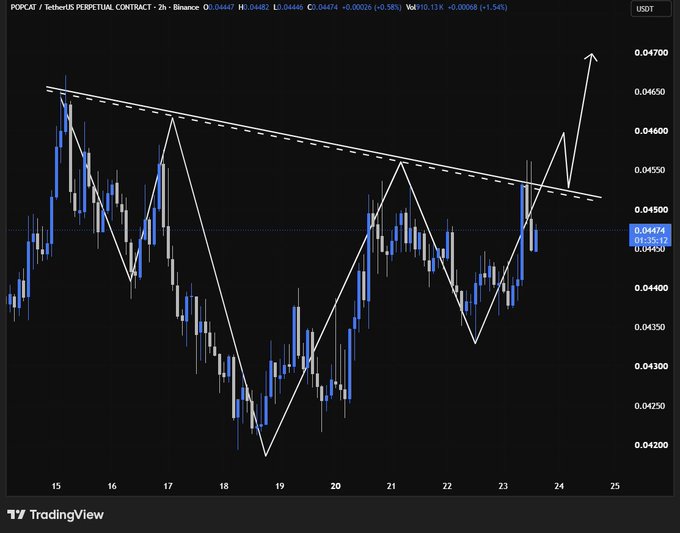
Task: Click date label 22 on time axis
Action: [x=447, y=486]
